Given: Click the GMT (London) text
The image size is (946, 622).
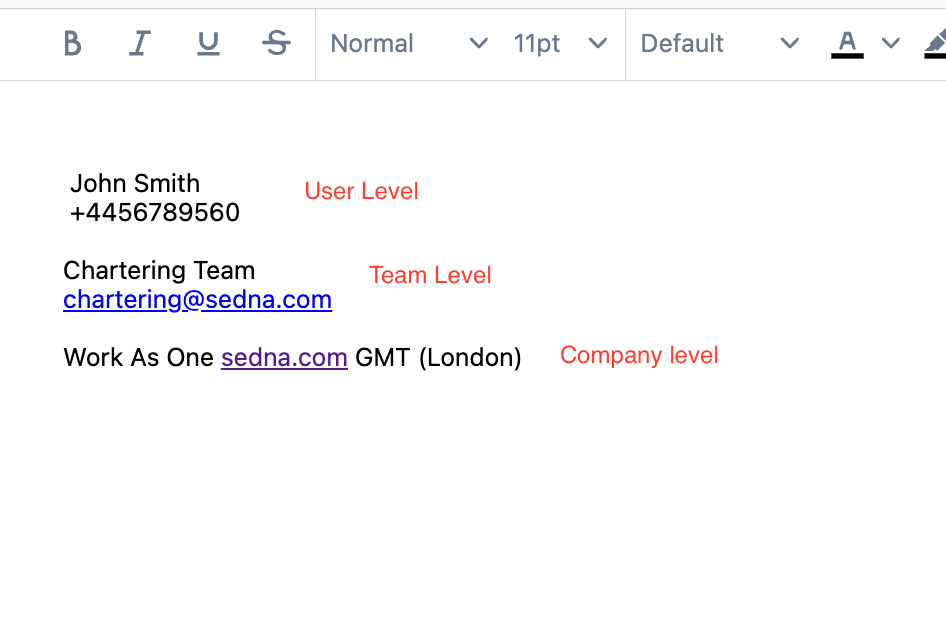Looking at the screenshot, I should 438,358.
